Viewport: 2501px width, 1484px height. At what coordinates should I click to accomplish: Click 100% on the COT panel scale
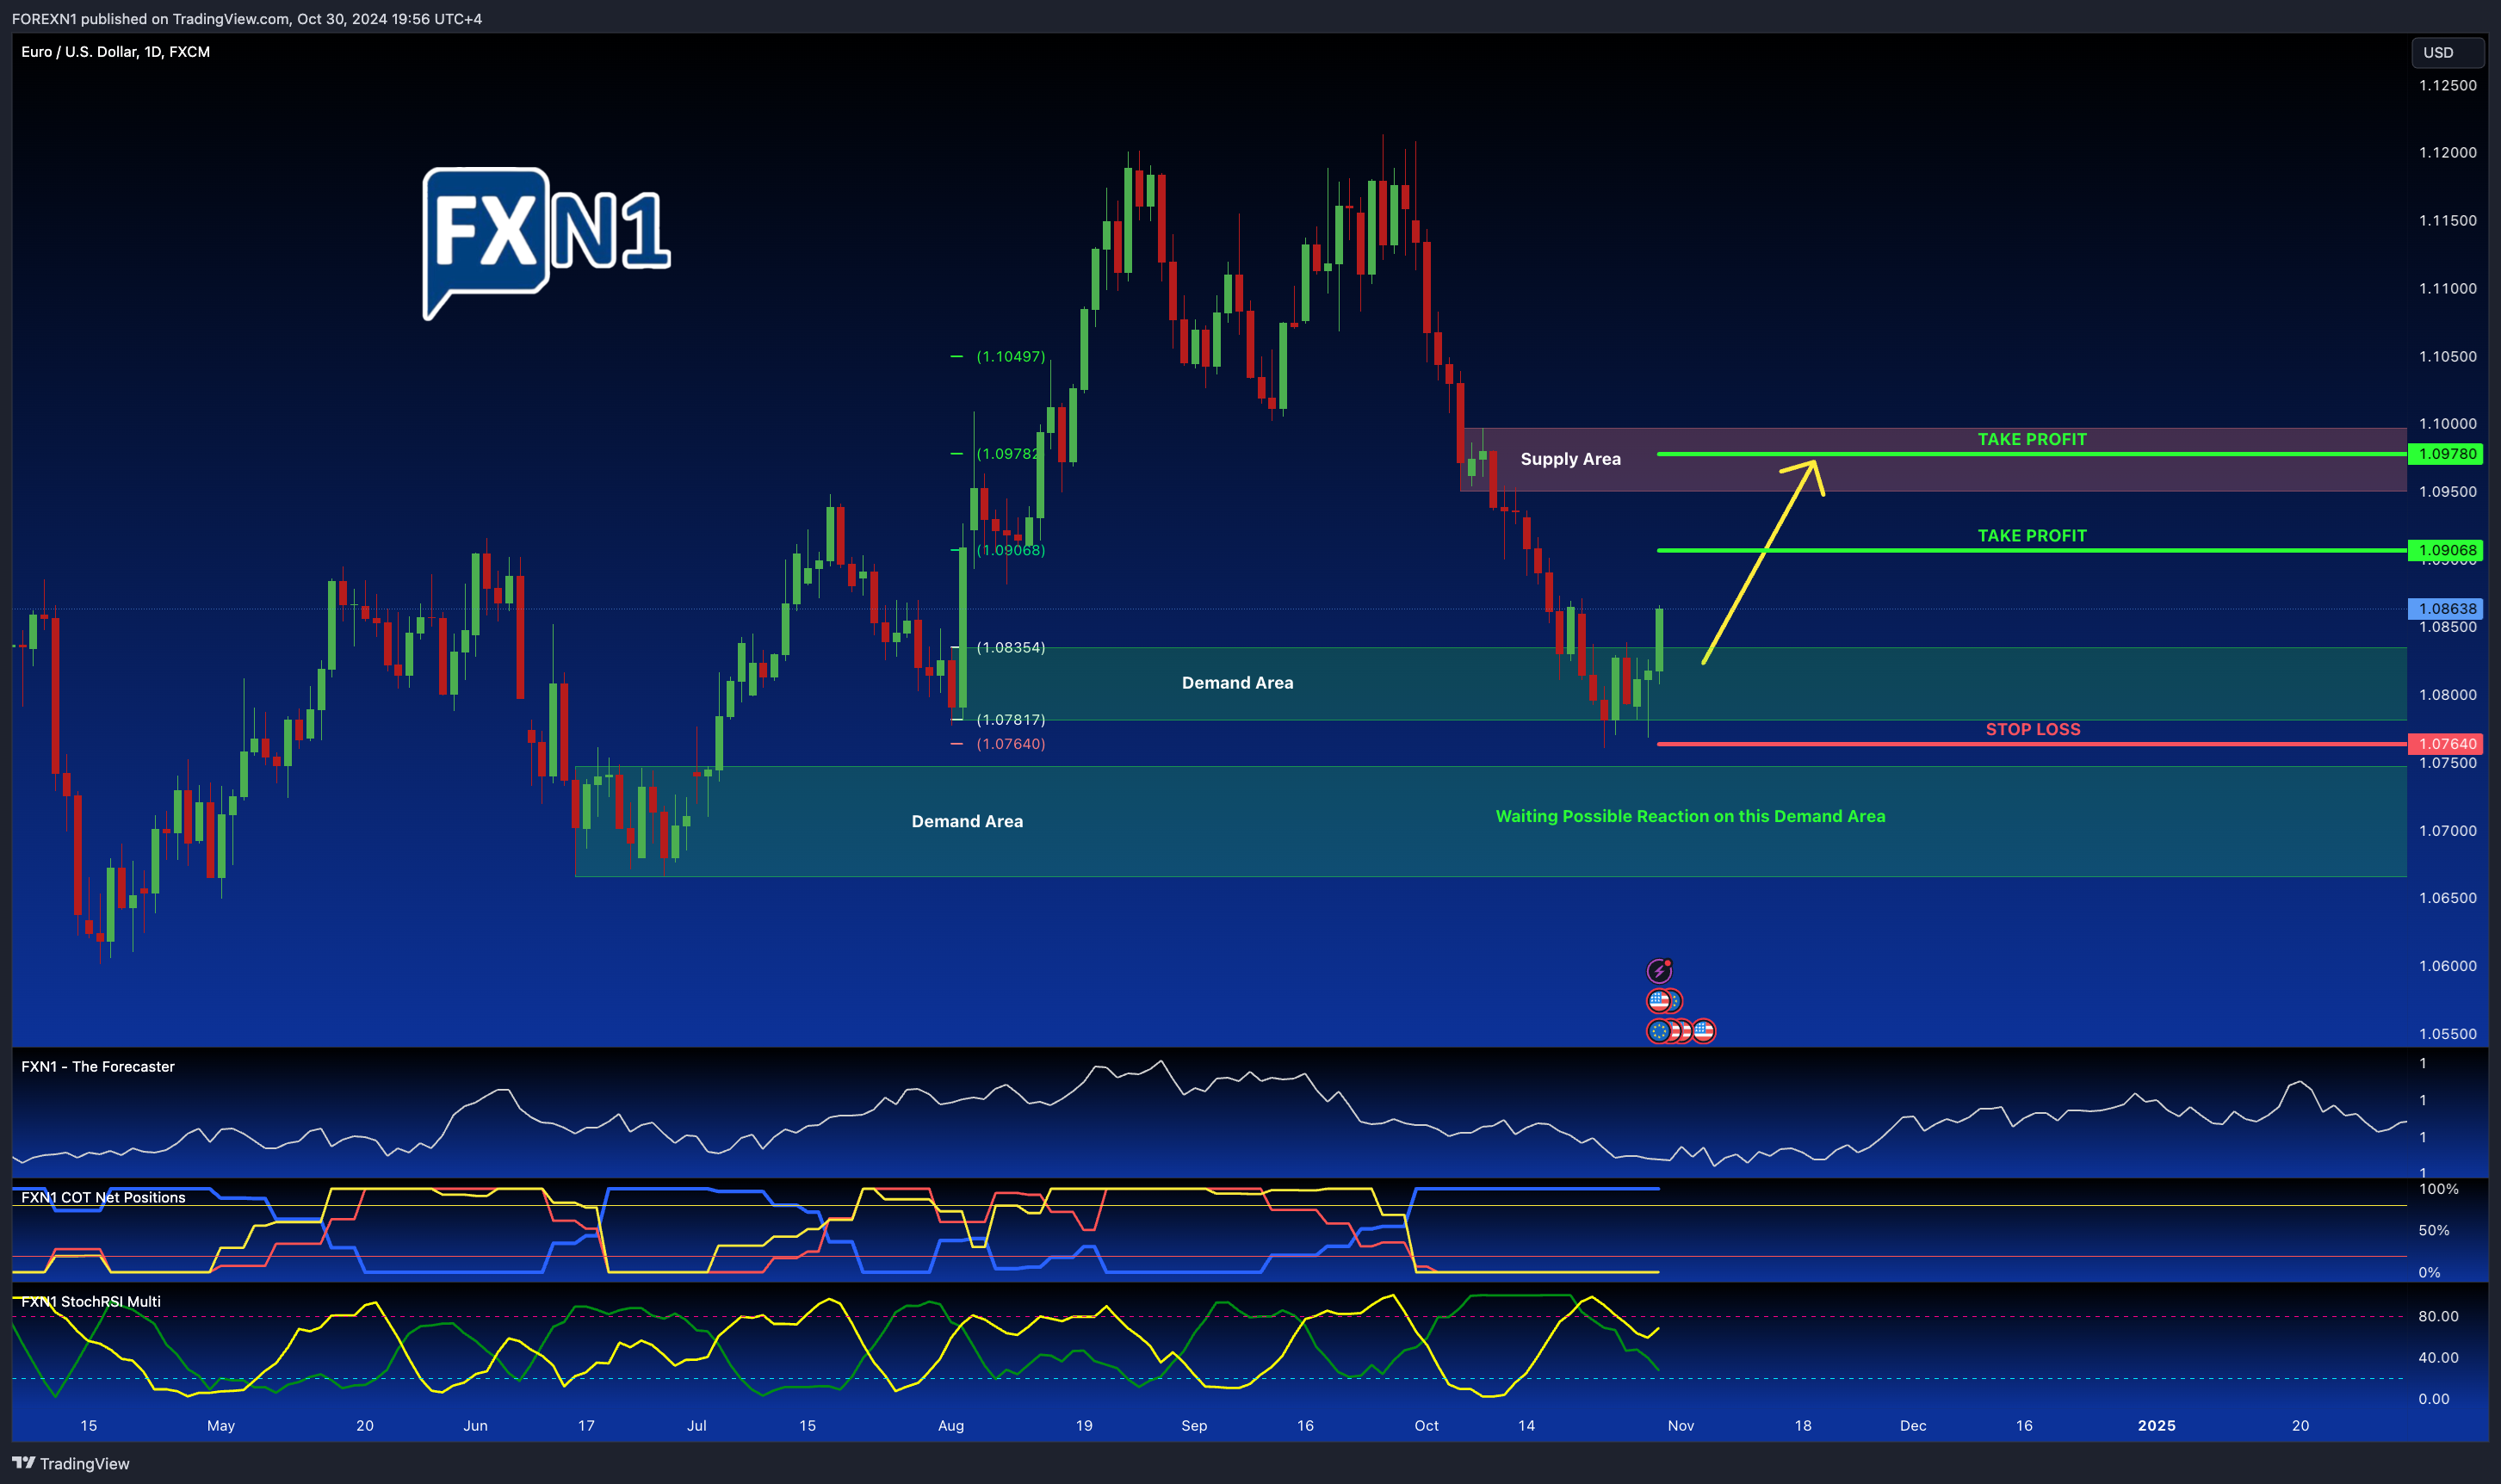point(2438,1189)
